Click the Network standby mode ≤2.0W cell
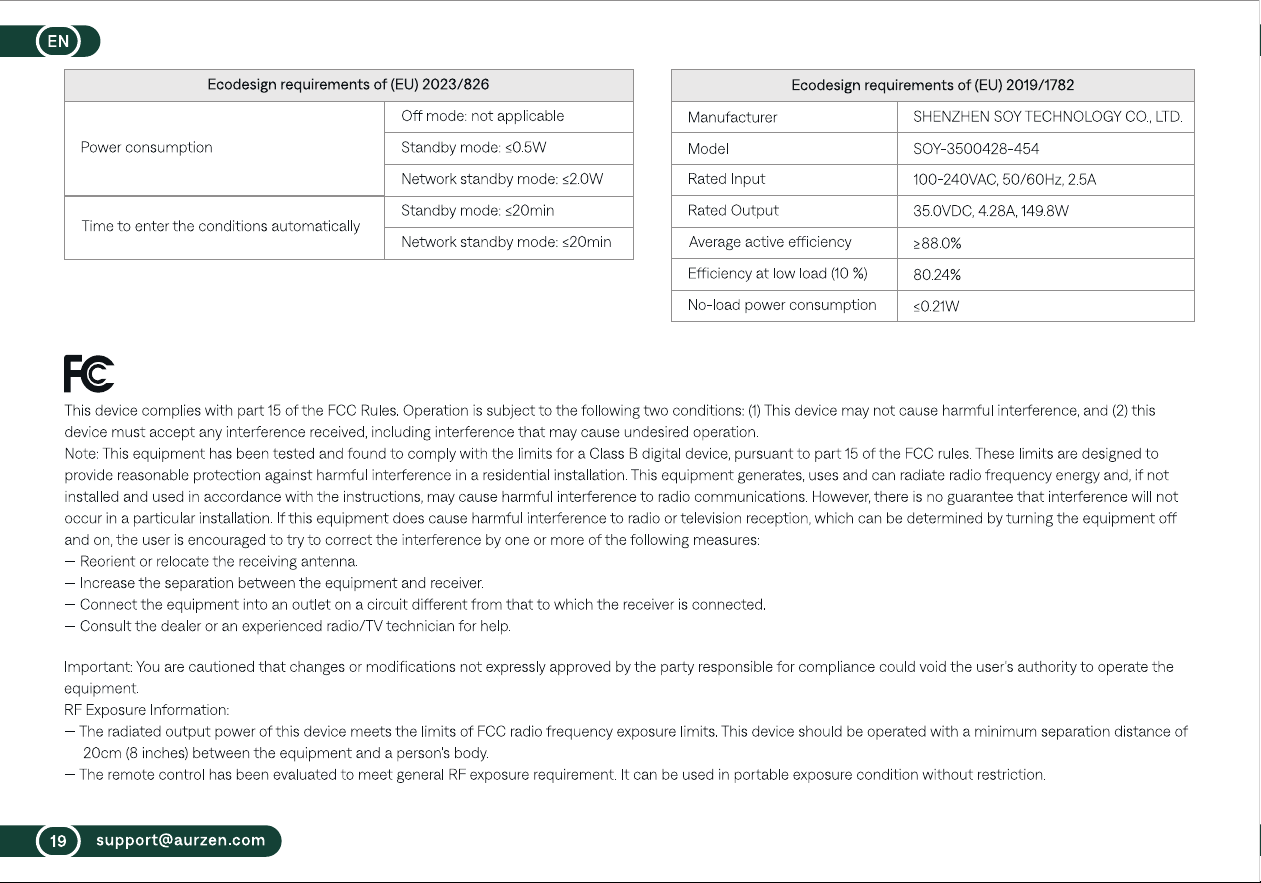 click(509, 180)
